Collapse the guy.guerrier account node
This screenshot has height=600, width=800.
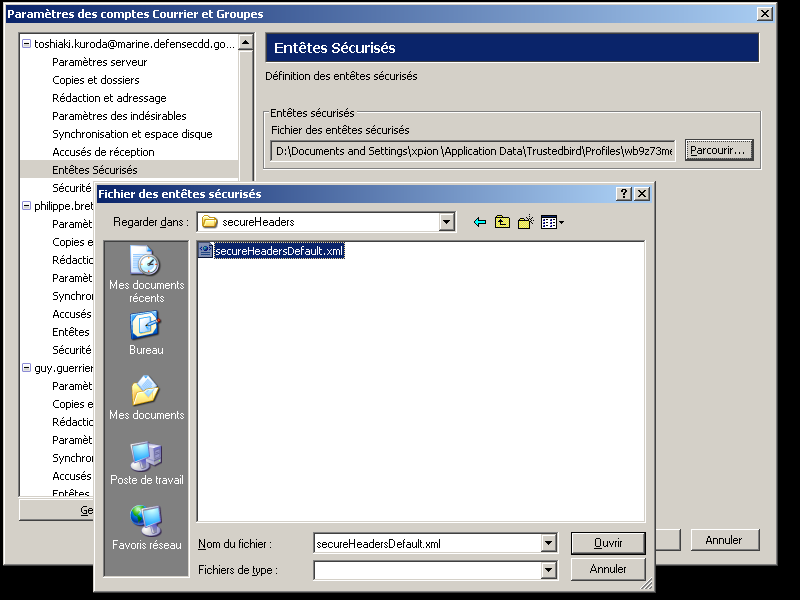tap(26, 368)
